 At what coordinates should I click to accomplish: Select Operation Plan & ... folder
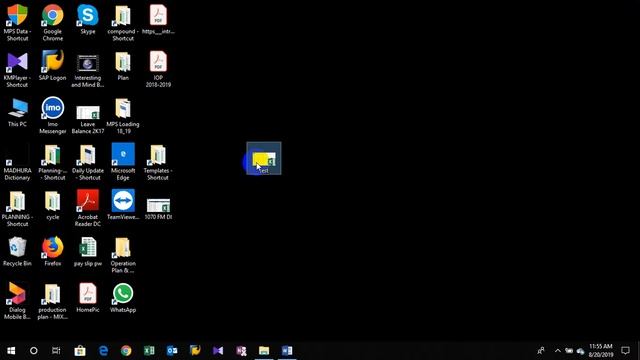click(x=123, y=256)
